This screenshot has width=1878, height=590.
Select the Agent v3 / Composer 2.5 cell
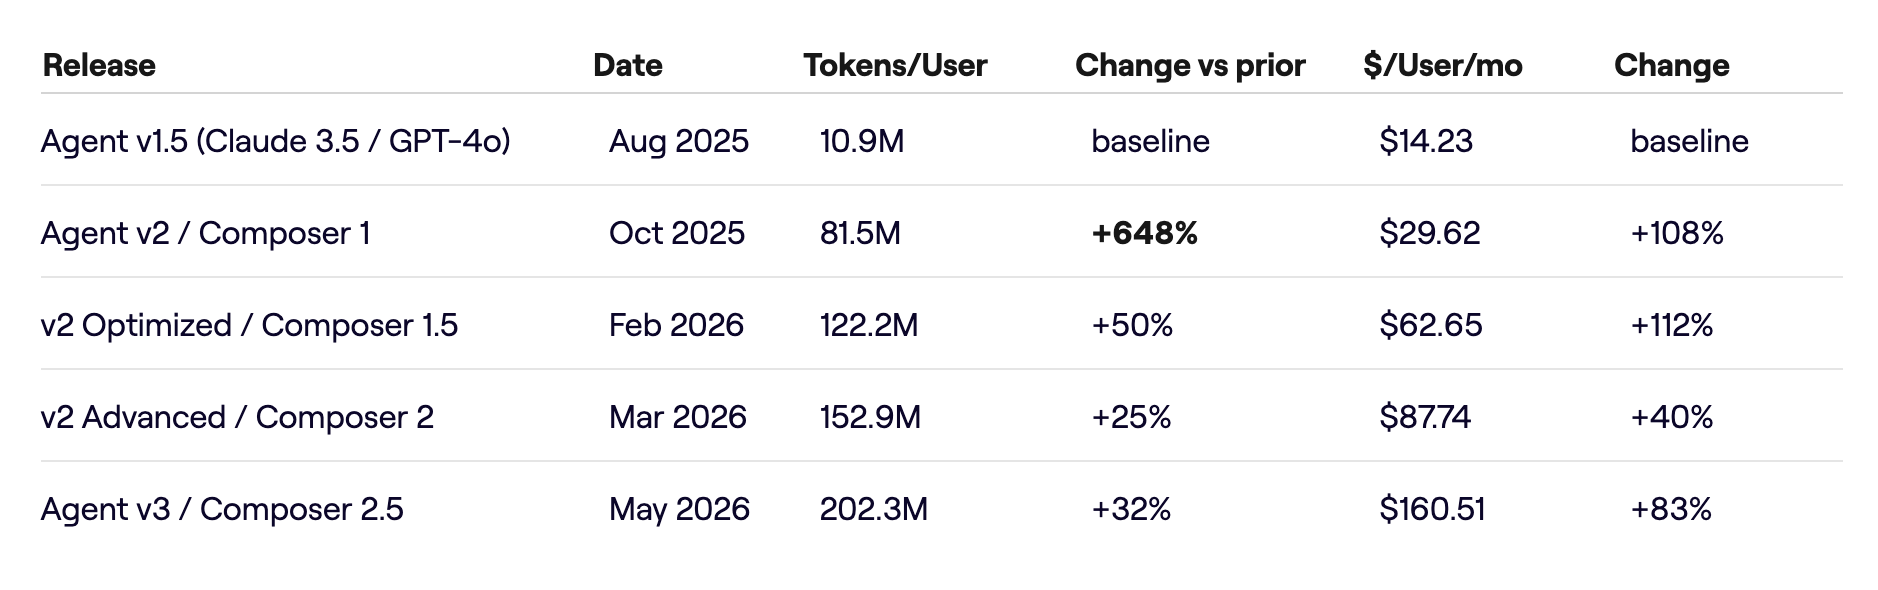(222, 509)
